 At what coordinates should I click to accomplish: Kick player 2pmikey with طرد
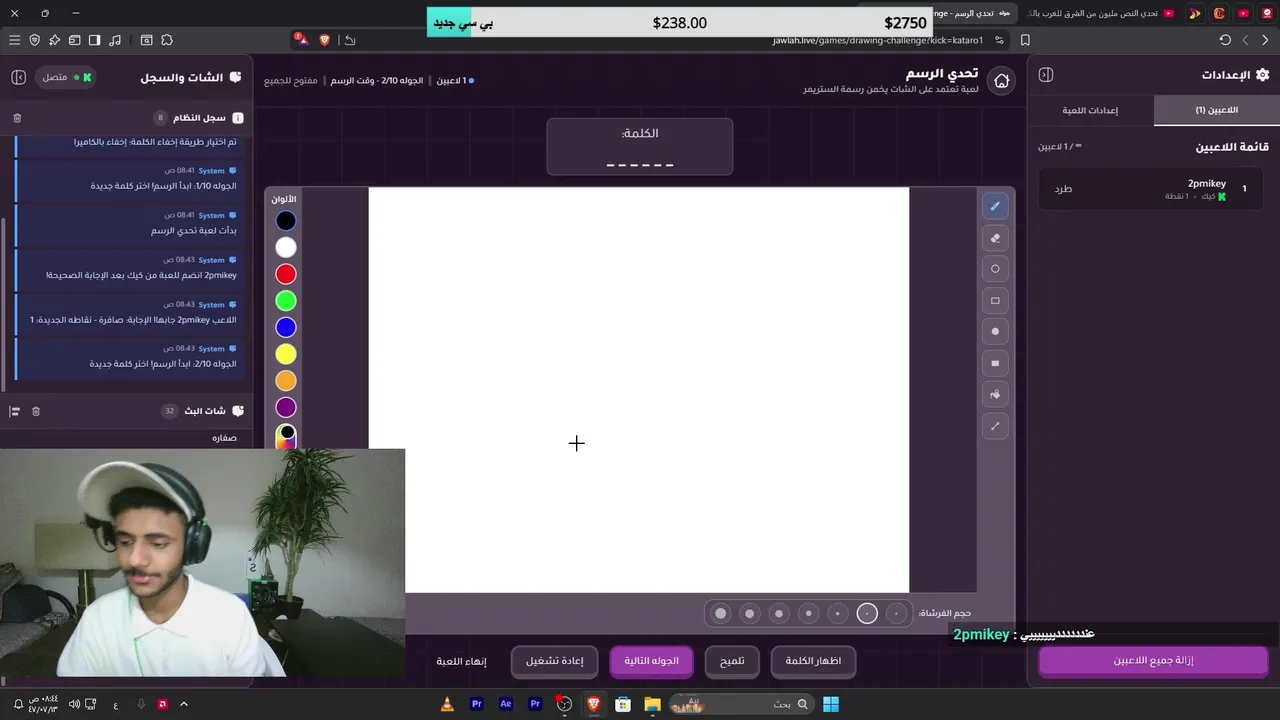[x=1063, y=189]
